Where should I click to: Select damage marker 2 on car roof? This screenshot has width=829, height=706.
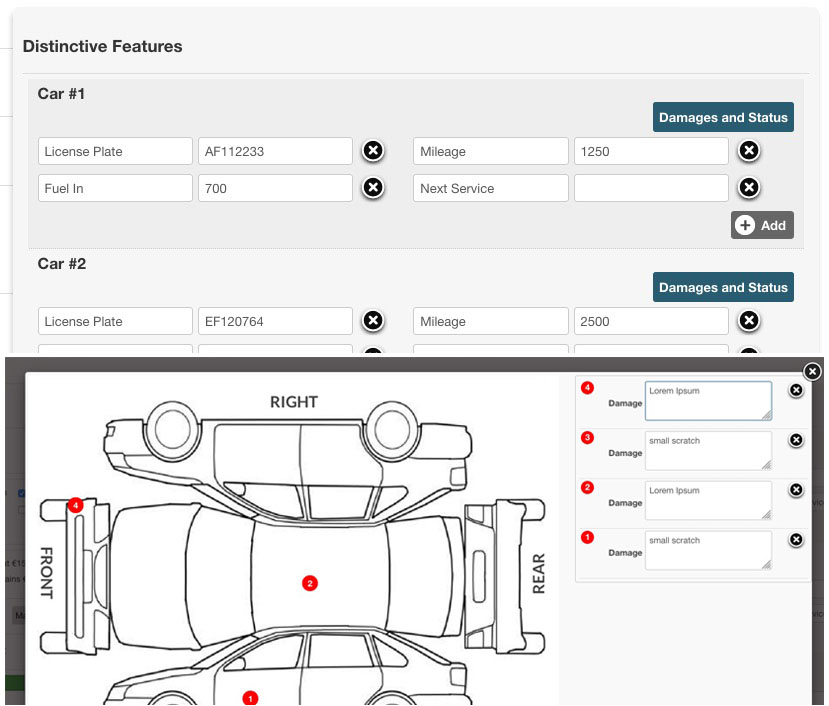coord(310,583)
